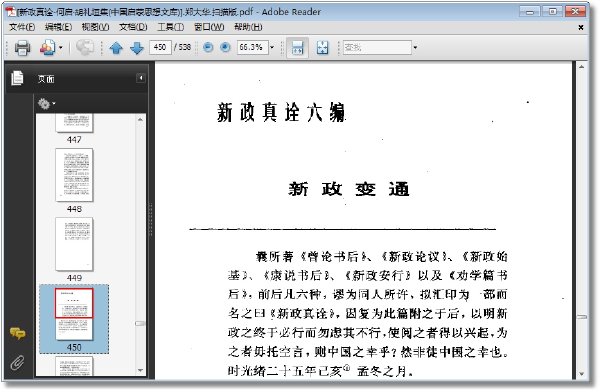Open the 编辑(E) menu
Screen dimensions: 600x392
point(59,27)
